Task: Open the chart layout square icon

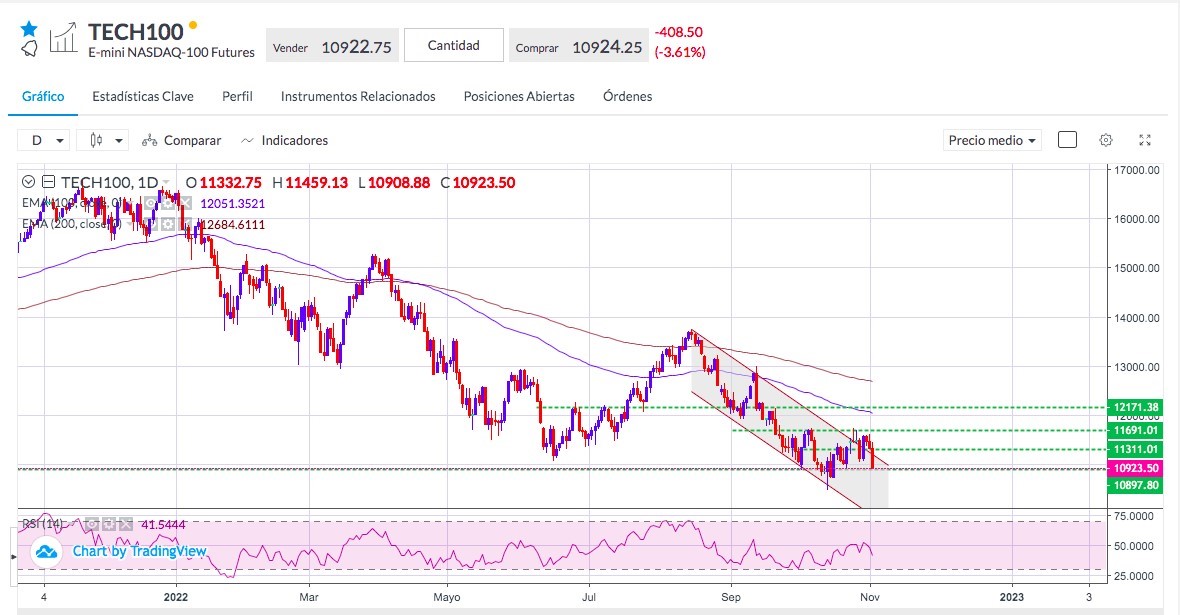Action: click(x=1067, y=140)
